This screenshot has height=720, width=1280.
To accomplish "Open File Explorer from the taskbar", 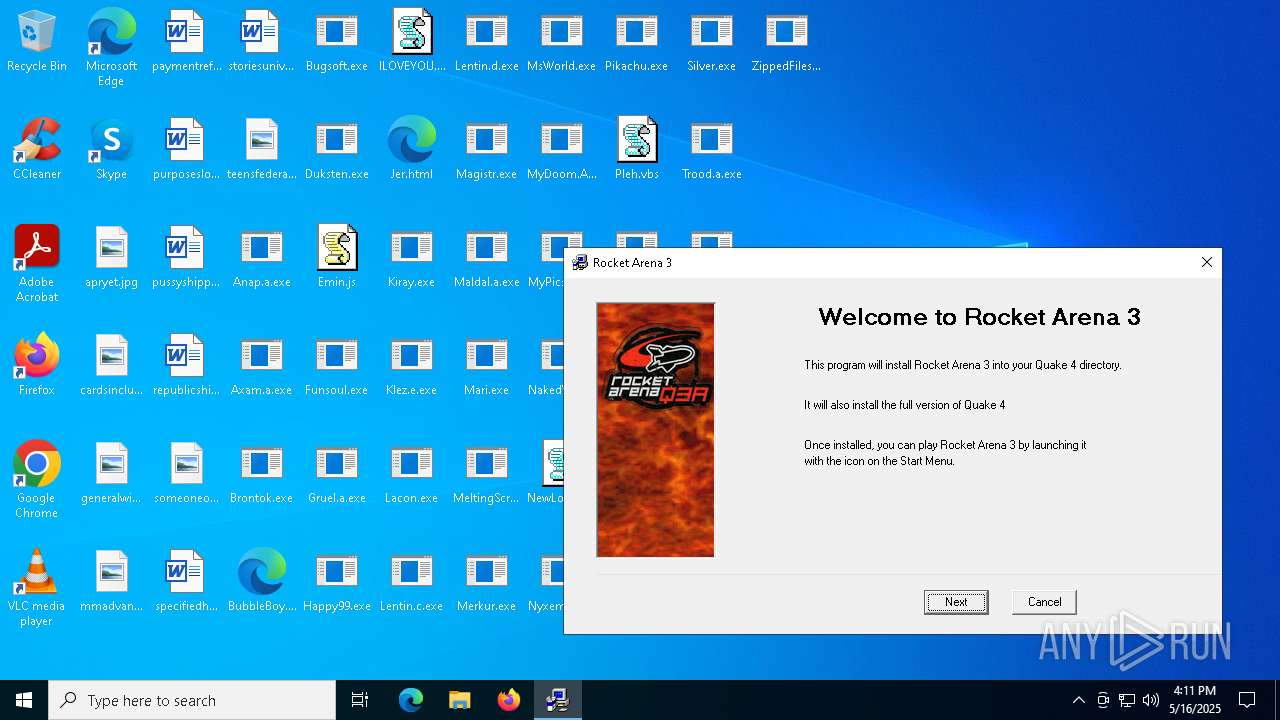I will (459, 700).
